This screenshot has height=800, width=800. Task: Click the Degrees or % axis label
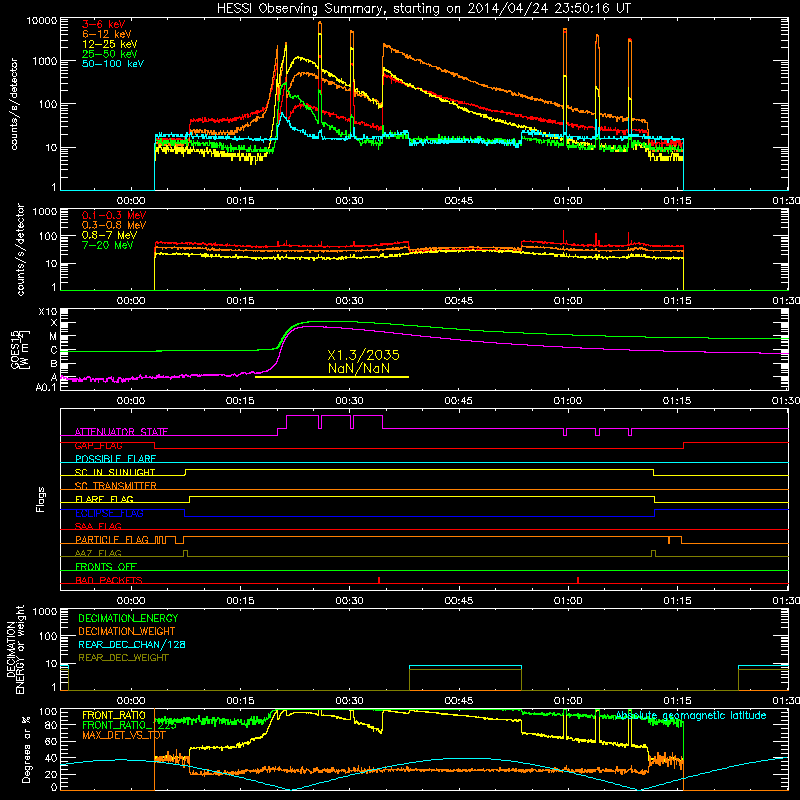[x=26, y=749]
